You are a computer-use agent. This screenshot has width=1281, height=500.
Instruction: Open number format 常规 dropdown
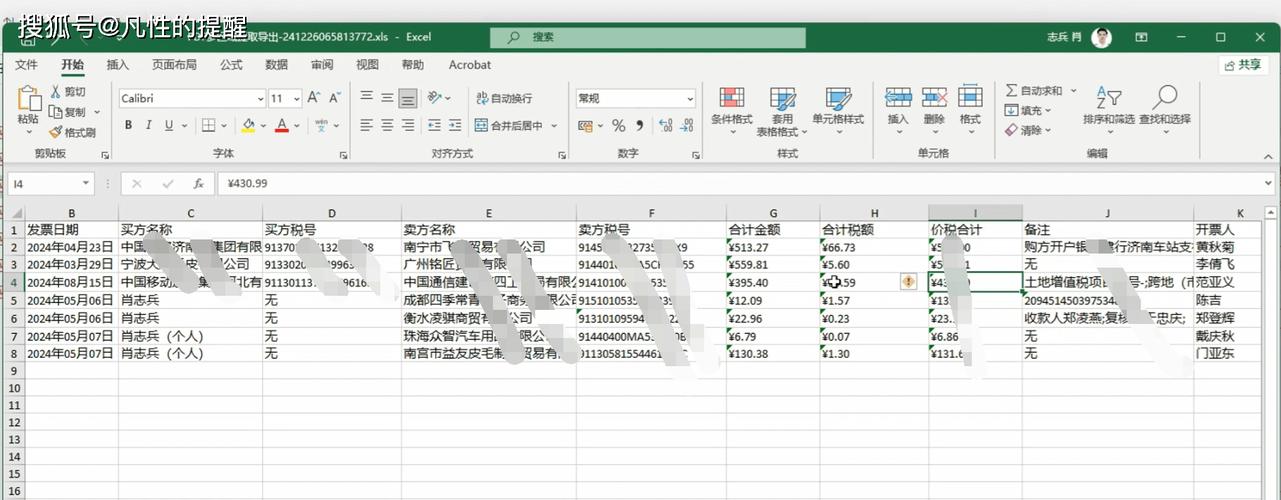[x=689, y=99]
